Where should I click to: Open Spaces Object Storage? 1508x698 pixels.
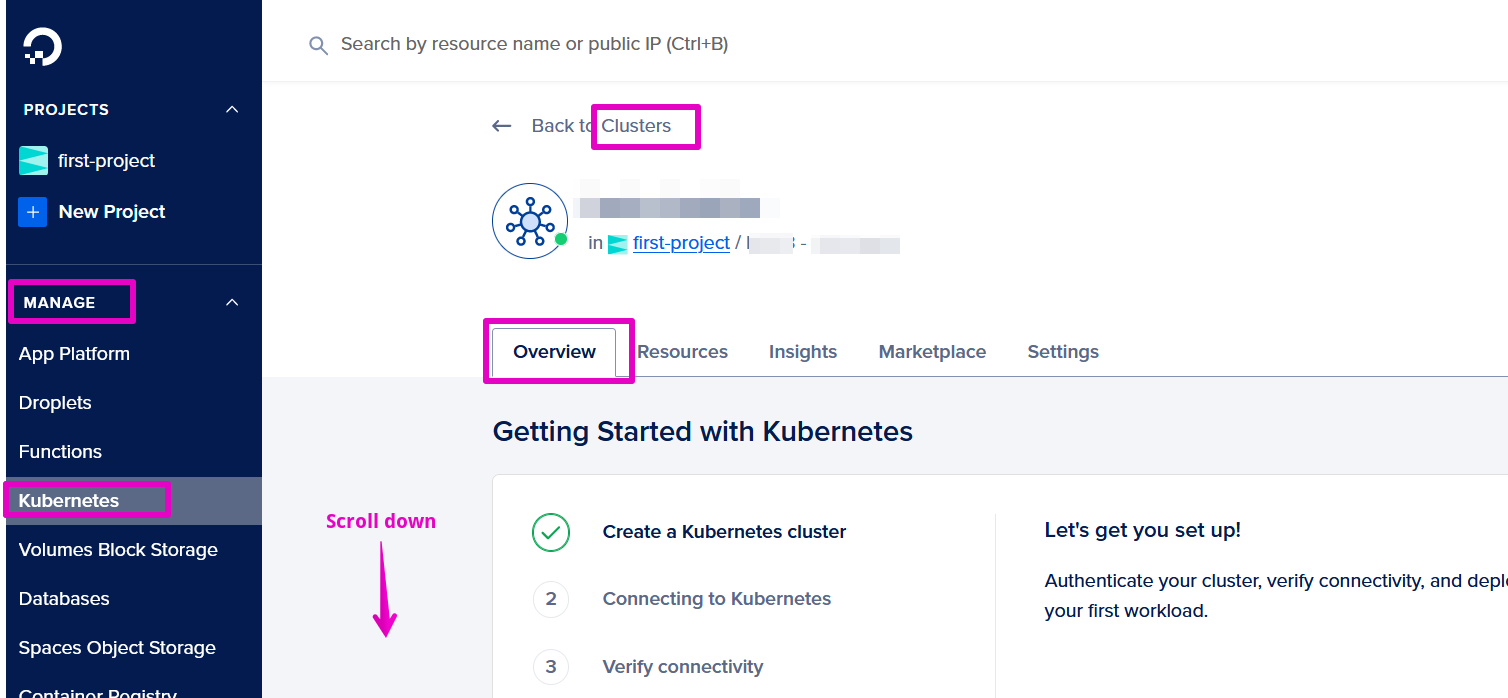coord(117,648)
